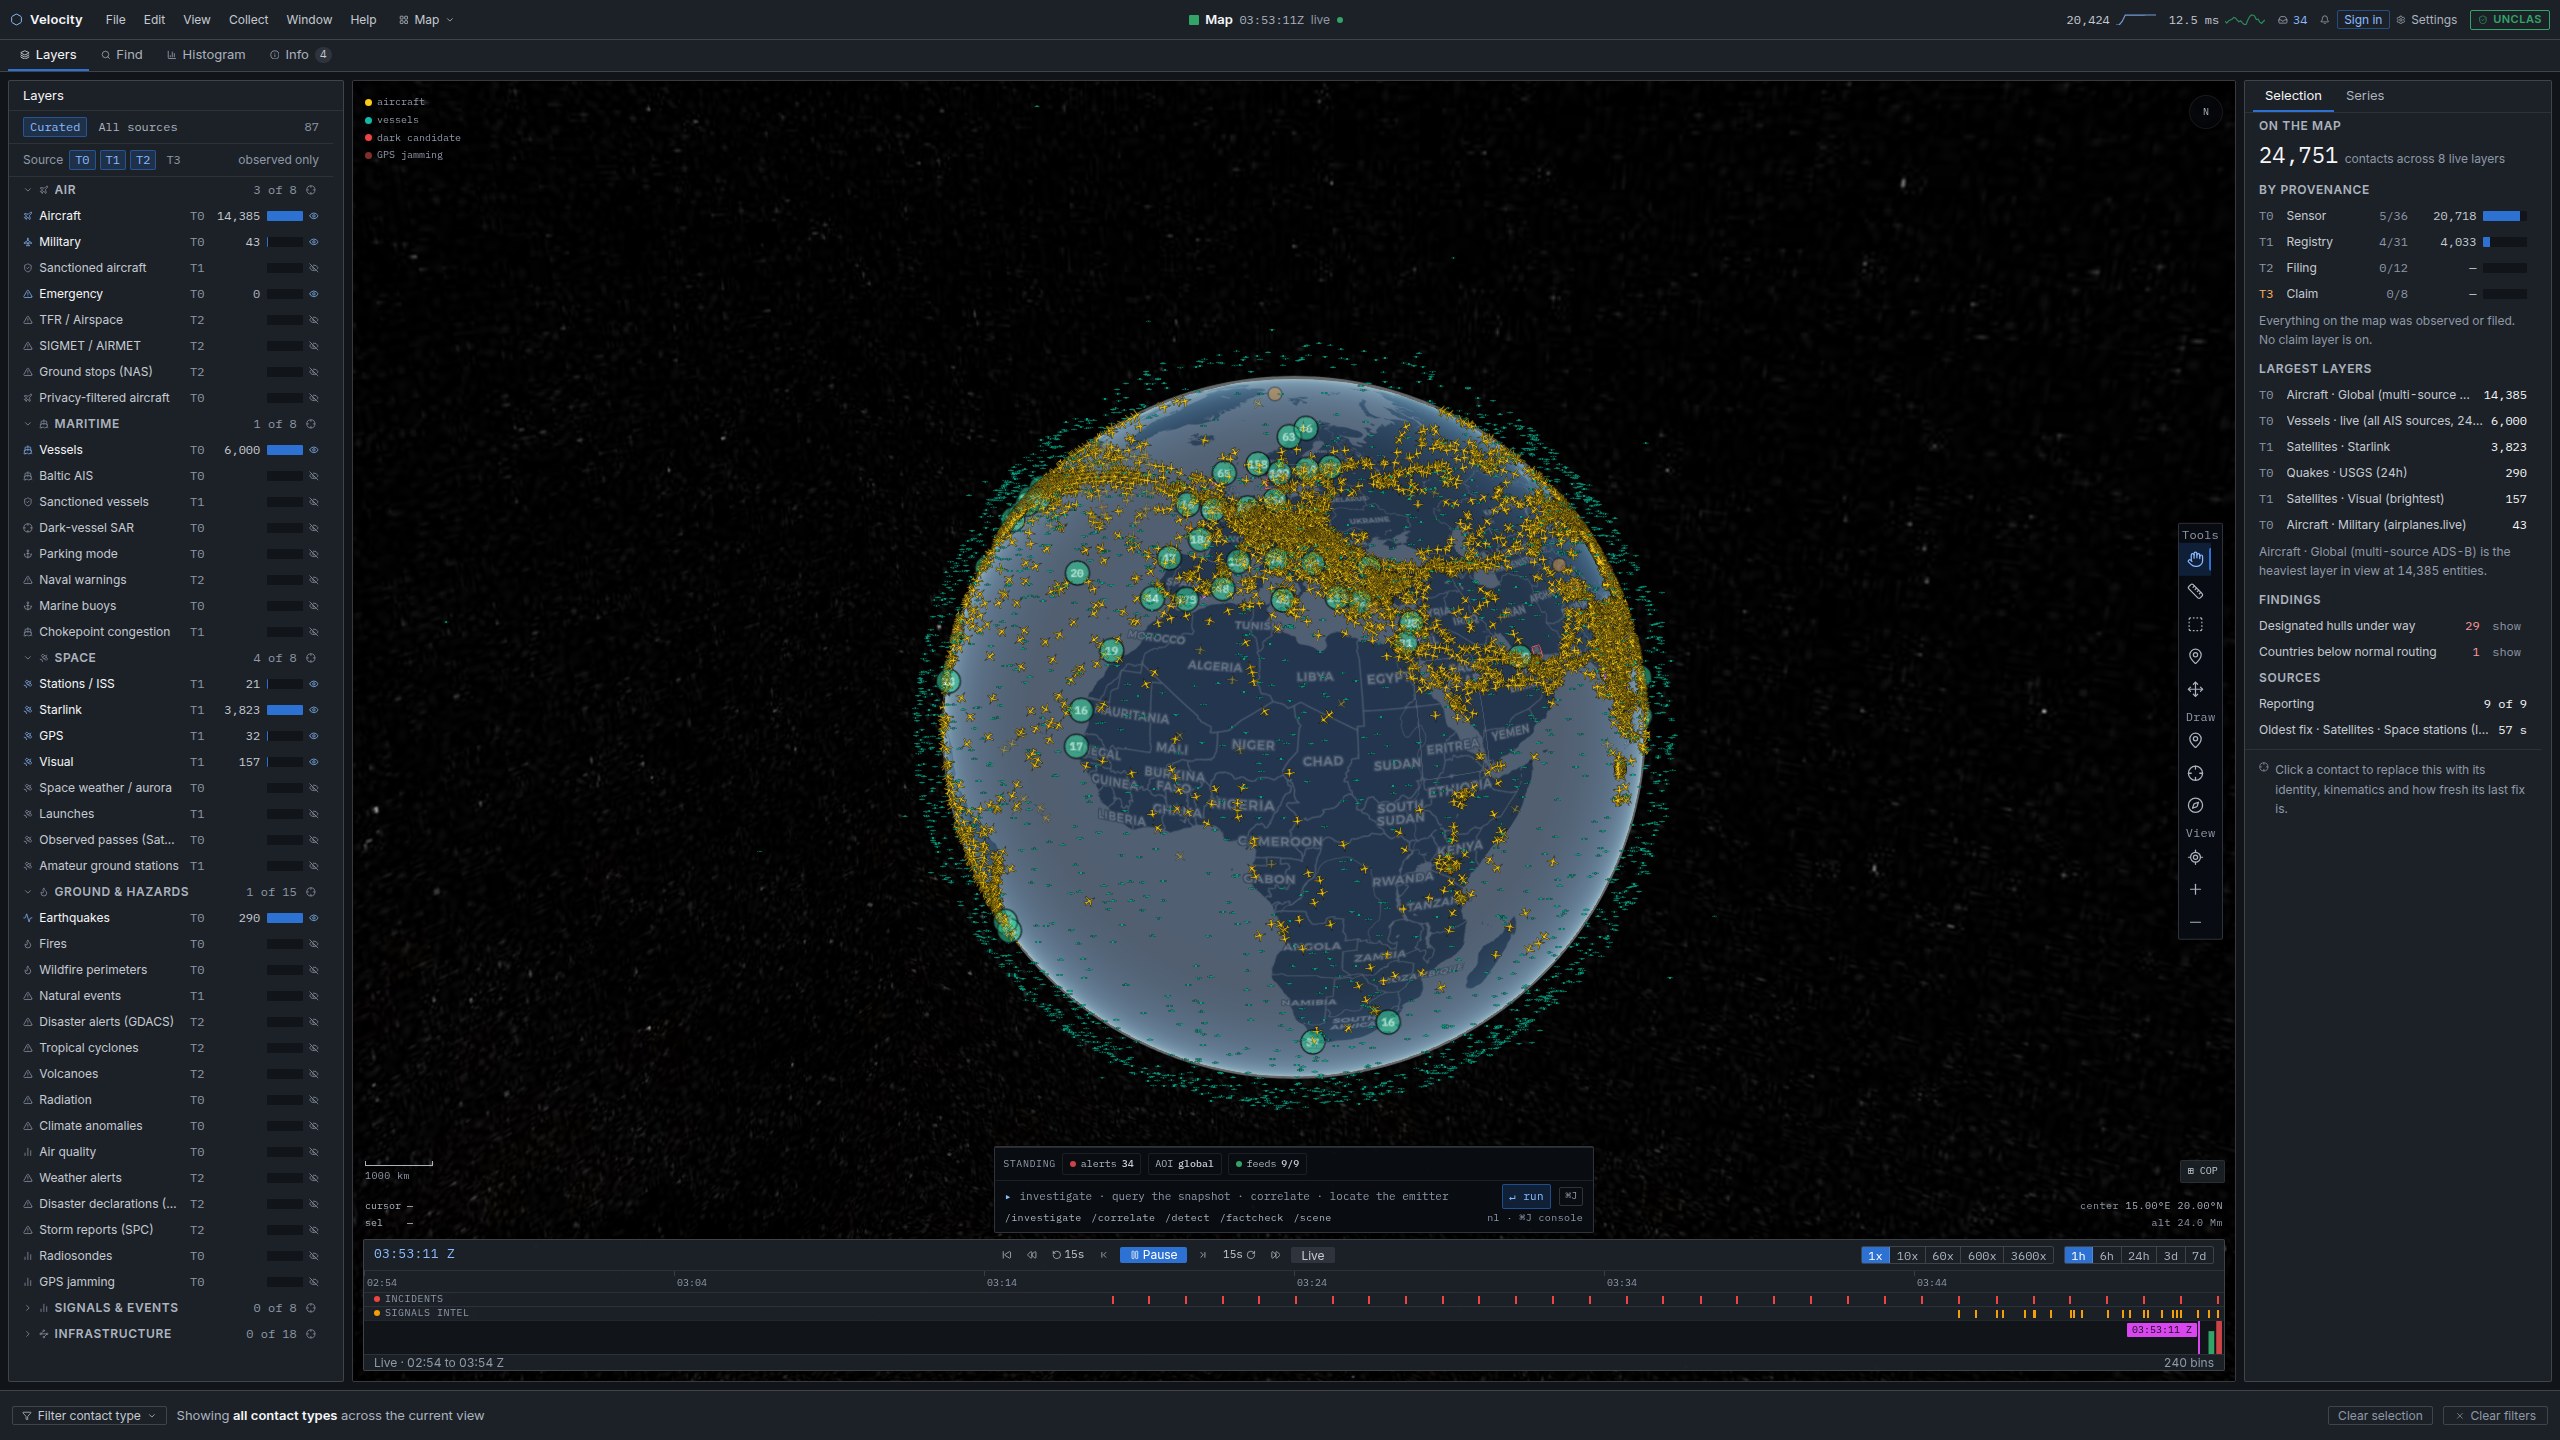This screenshot has width=2560, height=1440.
Task: Zoom out with the minus icon
Action: (x=2195, y=922)
